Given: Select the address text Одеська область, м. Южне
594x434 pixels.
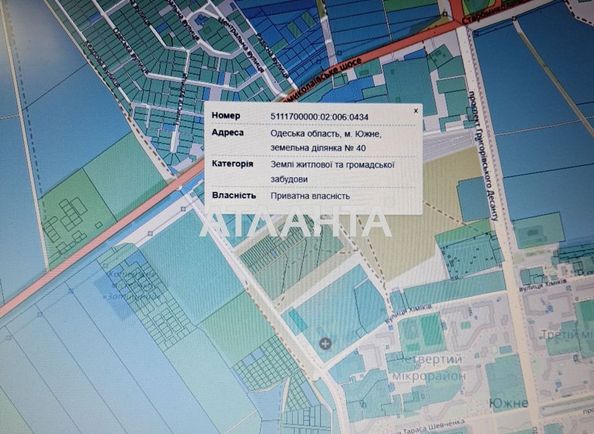Looking at the screenshot, I should [x=326, y=134].
